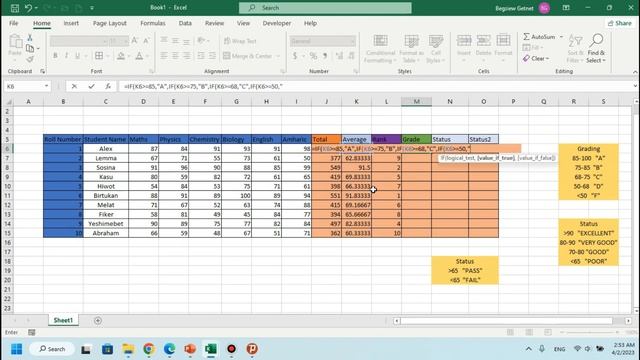Open the Font Color swatch button
This screenshot has width=640, height=360.
(139, 56)
